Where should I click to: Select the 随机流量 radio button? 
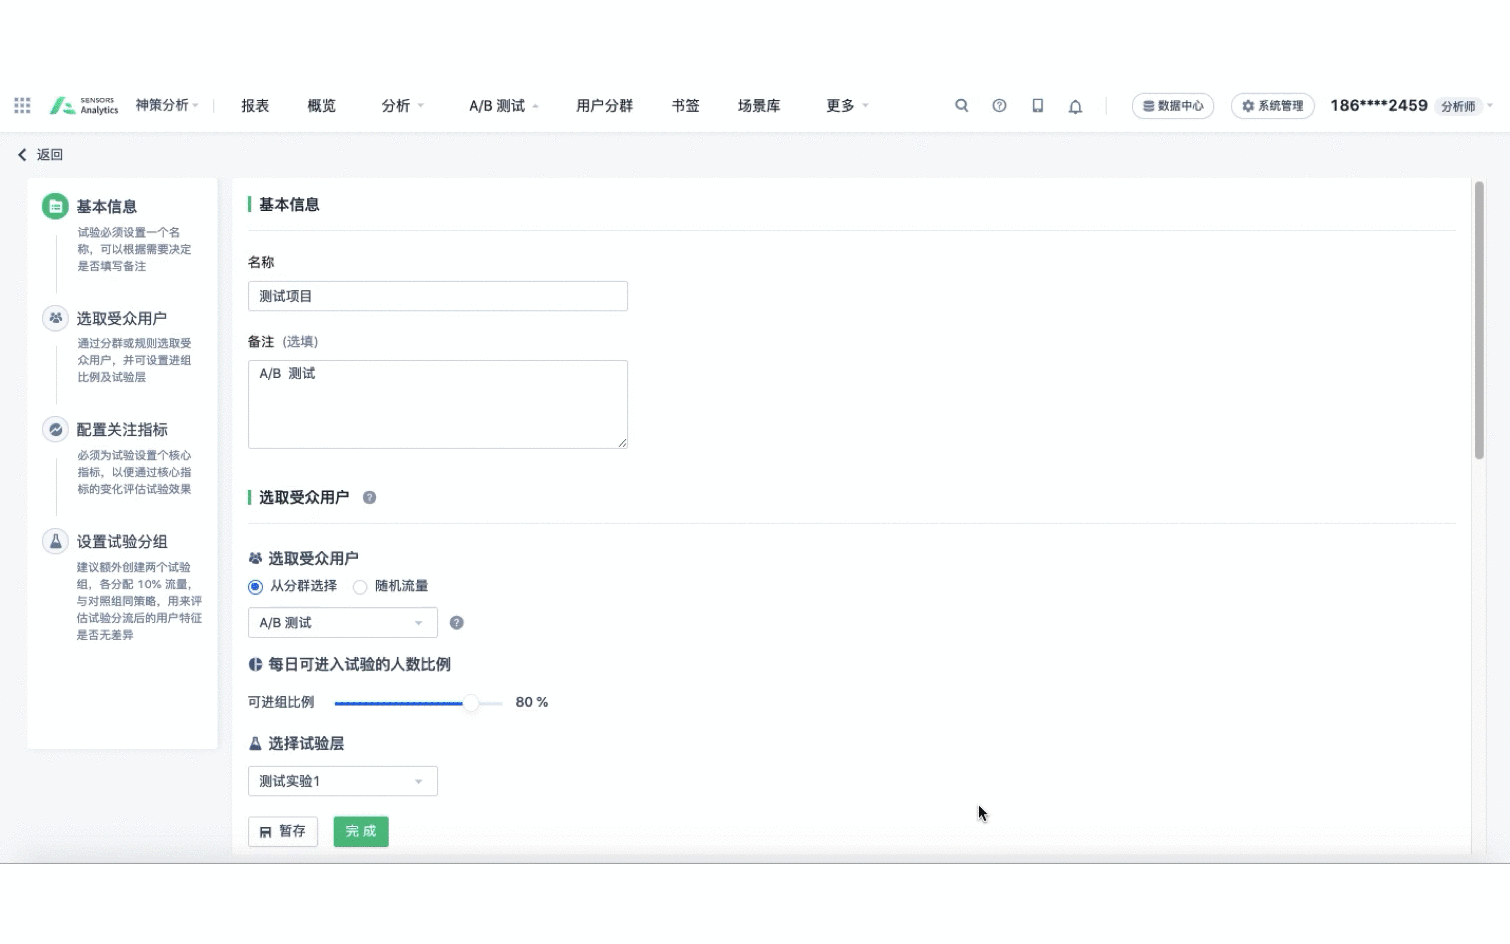point(360,587)
